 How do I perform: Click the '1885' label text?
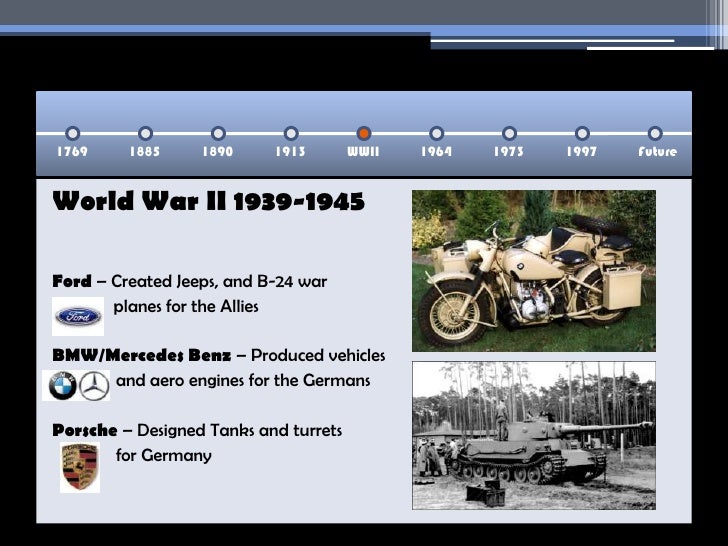(145, 151)
